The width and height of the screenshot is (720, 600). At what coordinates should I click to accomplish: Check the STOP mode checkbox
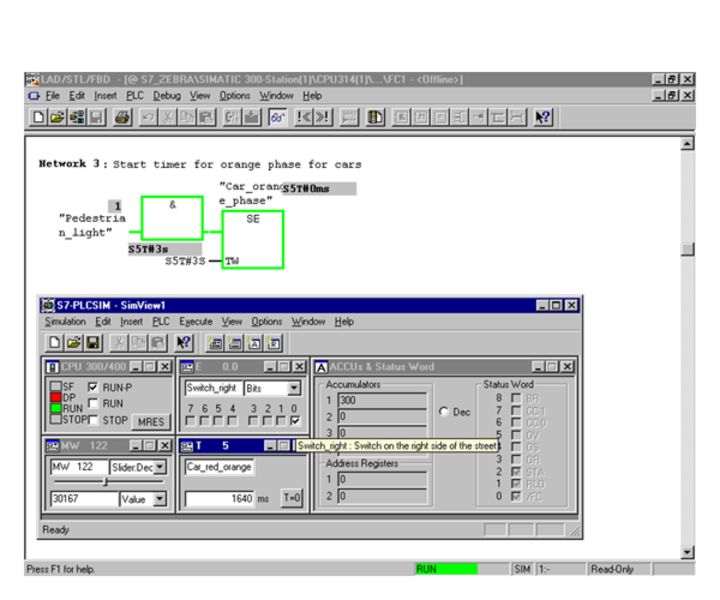pyautogui.click(x=93, y=420)
